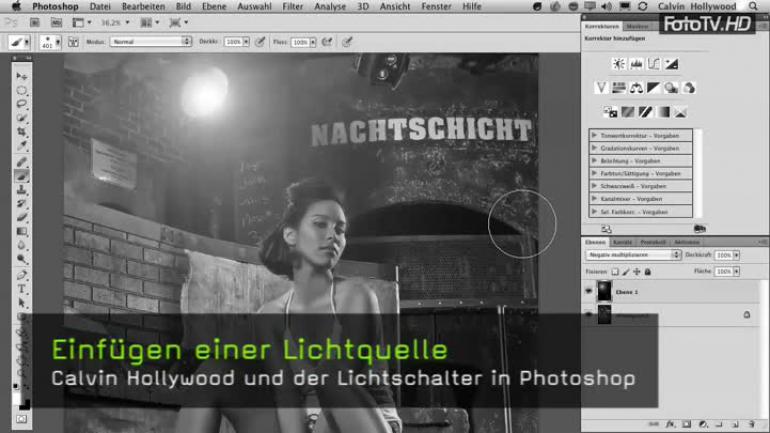This screenshot has width=770, height=433.
Task: Add a Brightness/Contrast adjustment
Action: pos(619,64)
